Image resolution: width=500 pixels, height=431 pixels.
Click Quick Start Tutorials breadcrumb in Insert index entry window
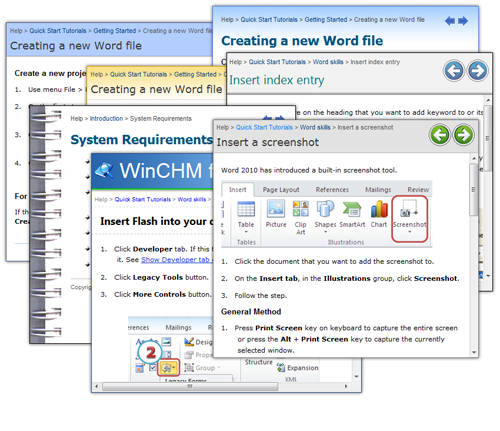(x=277, y=62)
